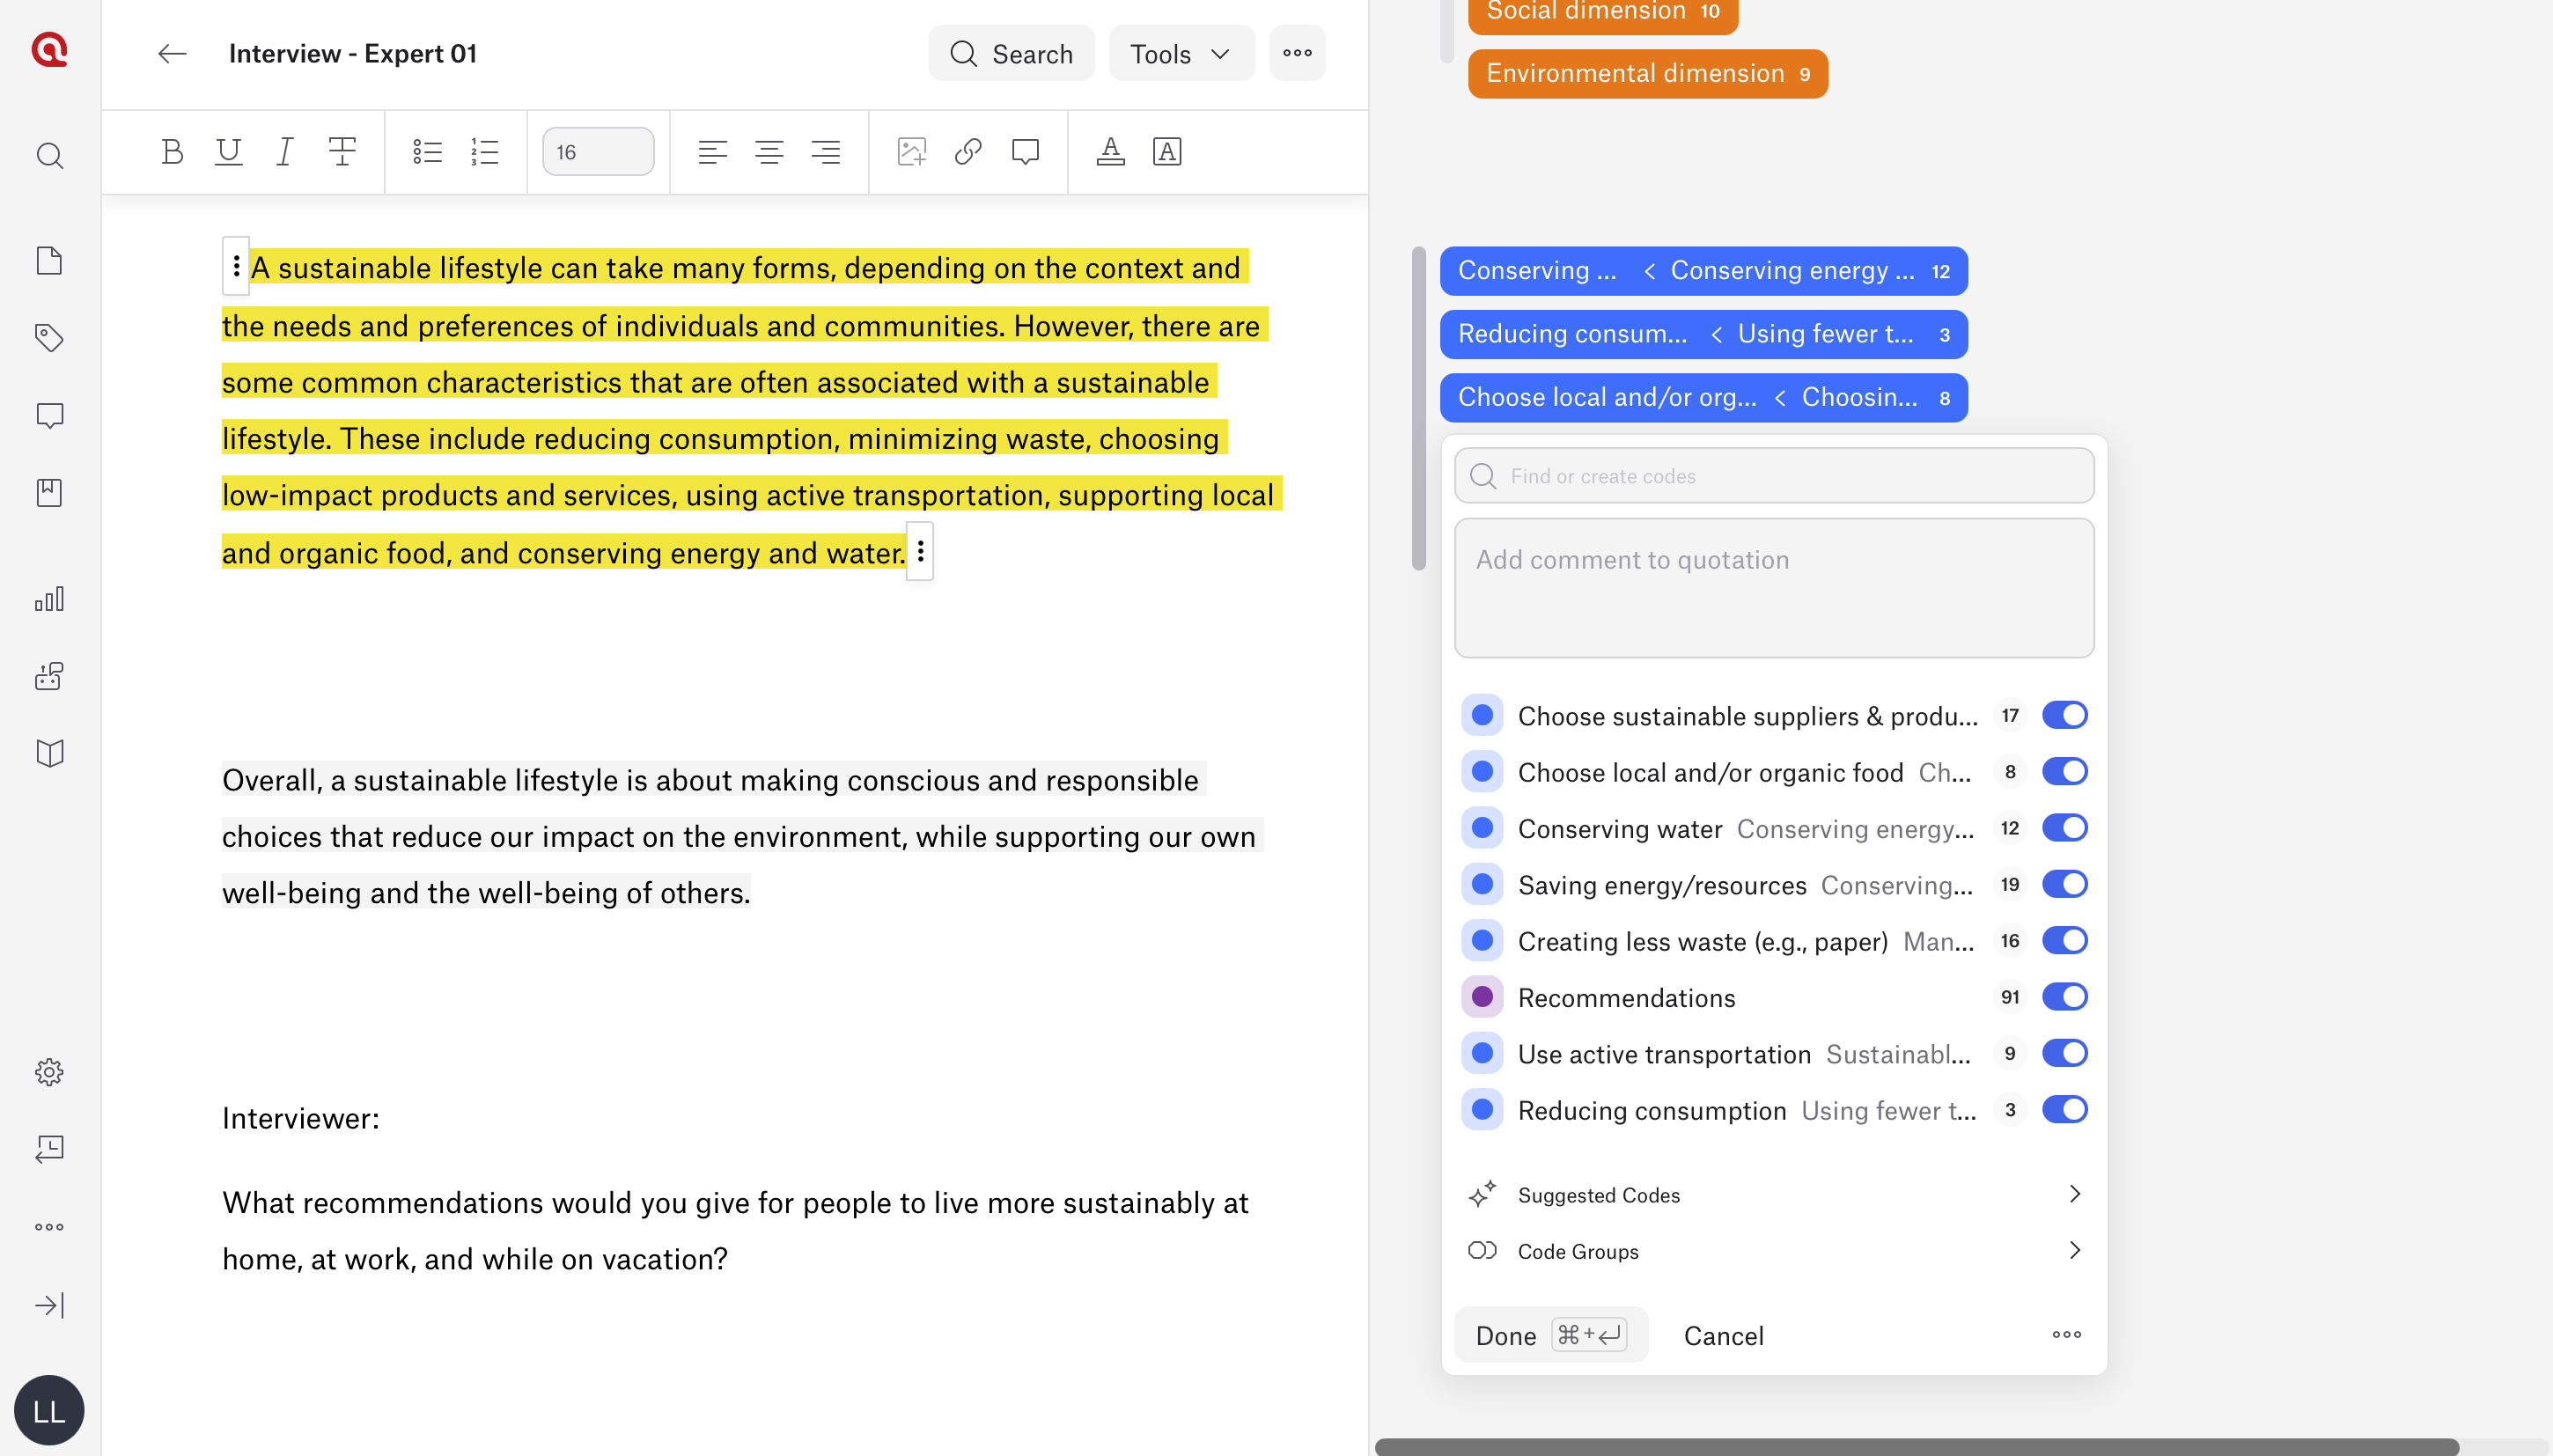Screen dimensions: 2553x1456
Task: Expand the Suggested Codes section
Action: [x=1774, y=1195]
